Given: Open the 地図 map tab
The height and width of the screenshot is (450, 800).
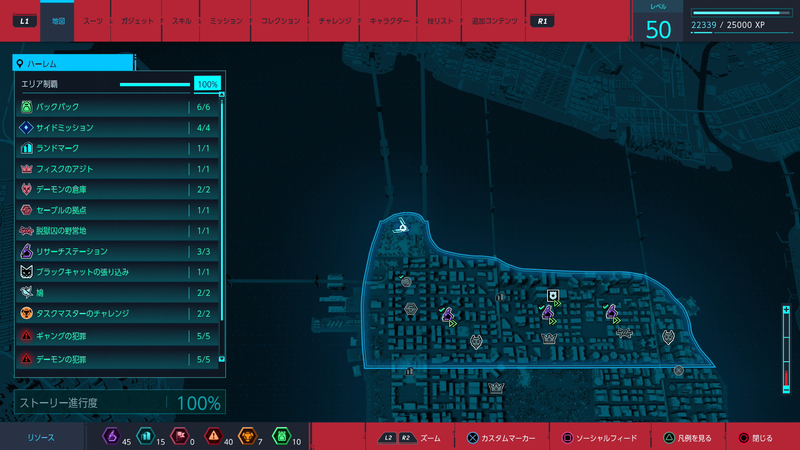Looking at the screenshot, I should [58, 21].
